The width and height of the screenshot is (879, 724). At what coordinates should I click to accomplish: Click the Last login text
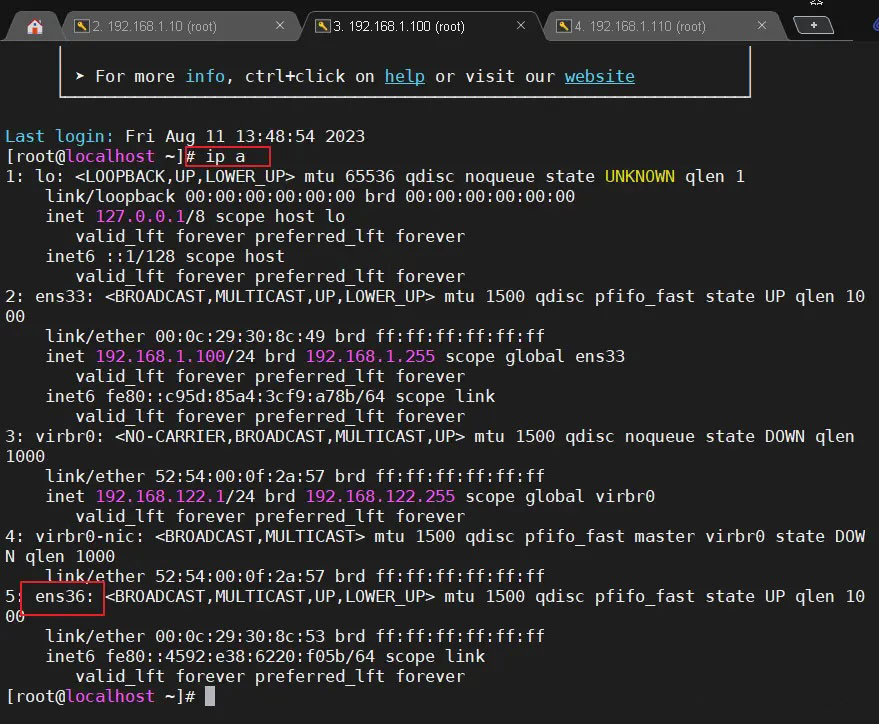click(59, 136)
